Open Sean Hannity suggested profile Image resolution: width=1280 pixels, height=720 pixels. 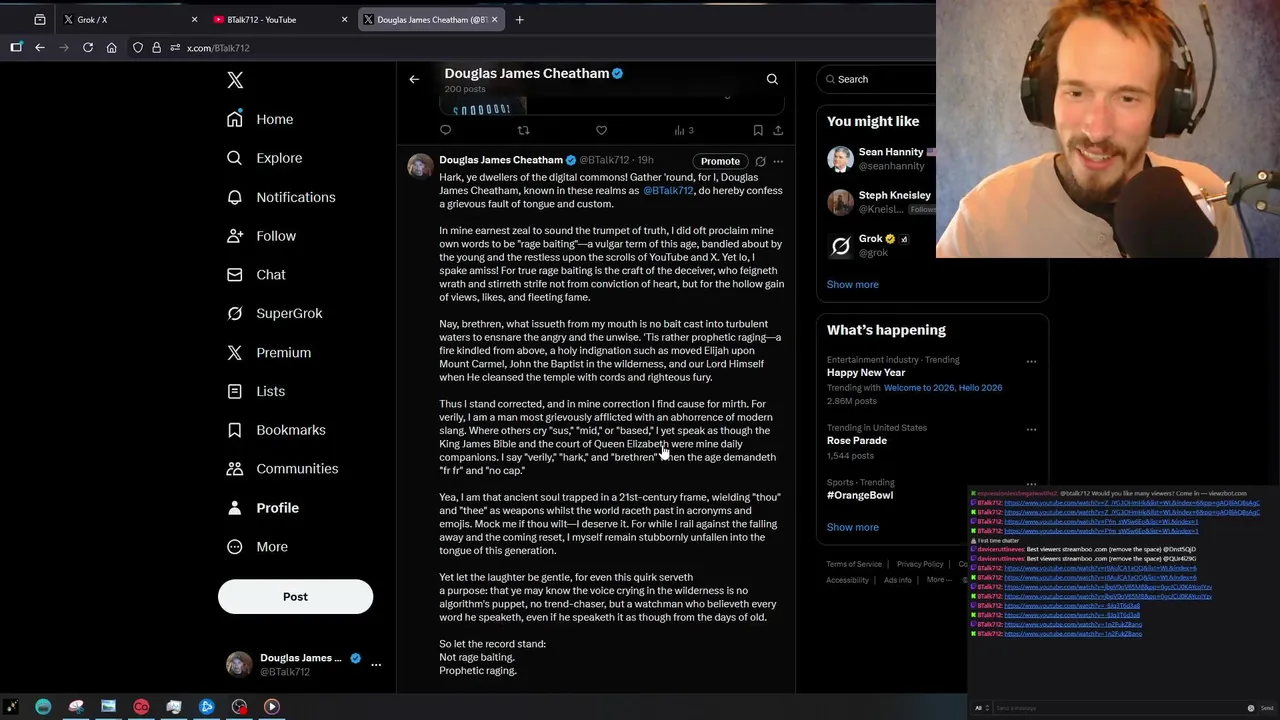880,159
